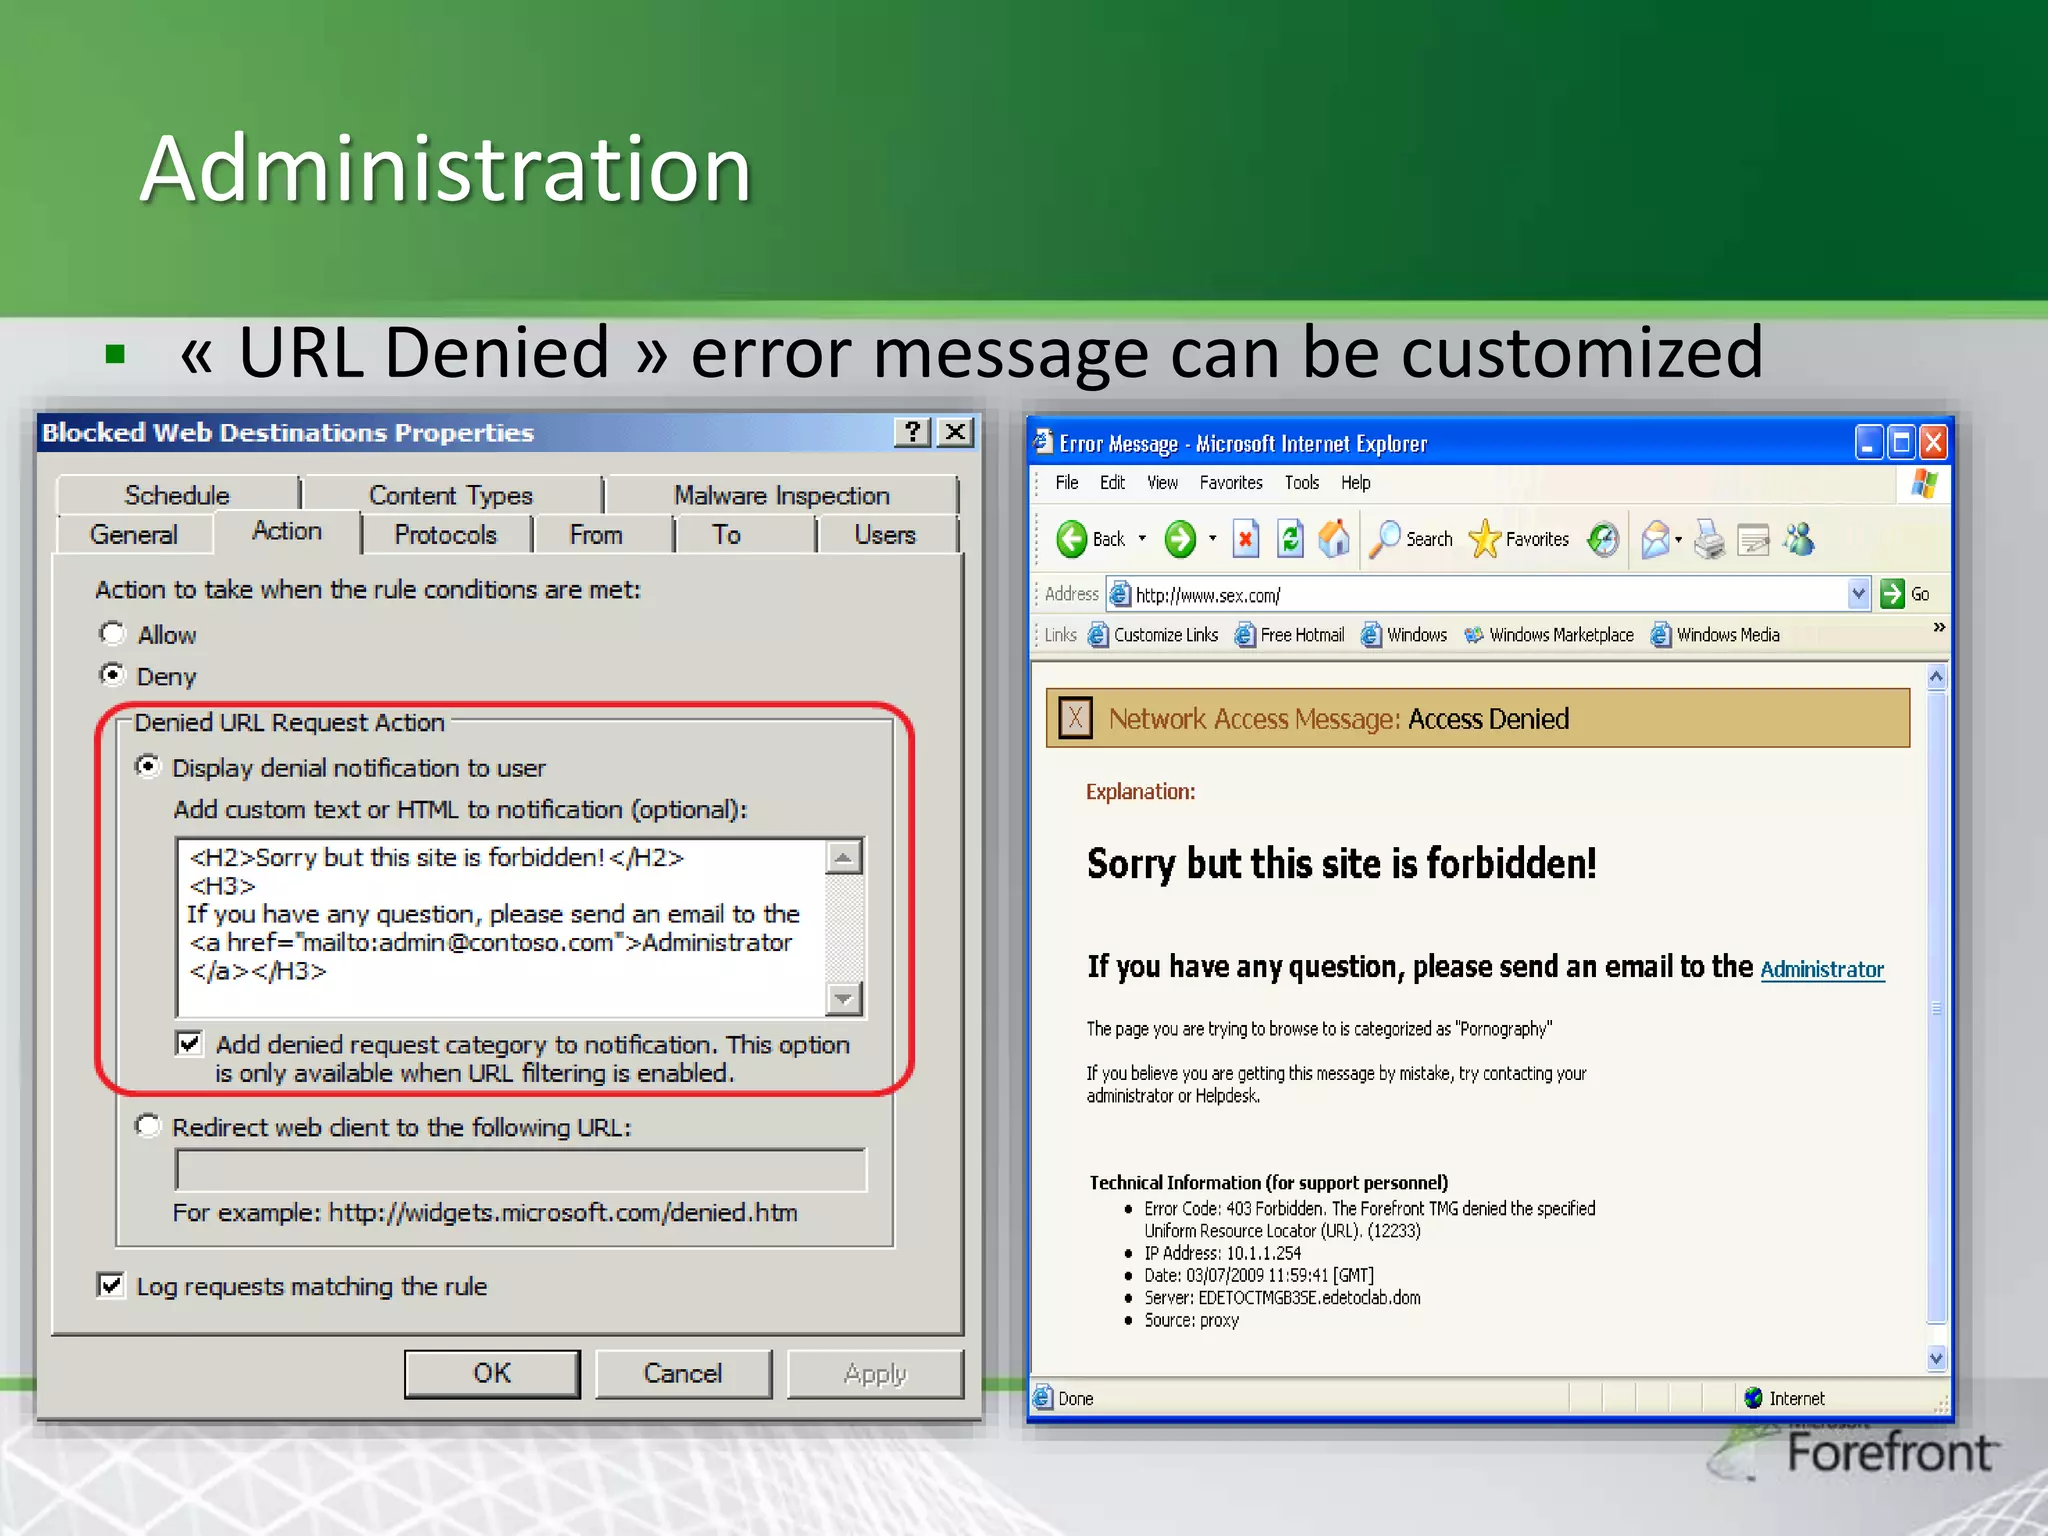
Task: Open the Back button history dropdown arrow
Action: (x=1142, y=539)
